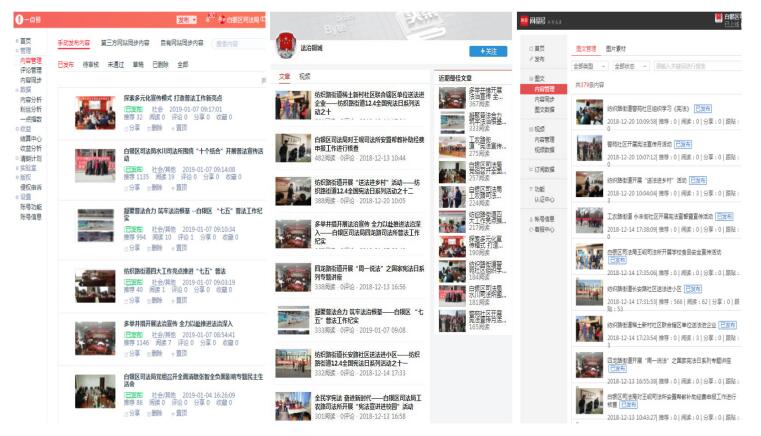Open thumbnail of first article in right panel

589,112
